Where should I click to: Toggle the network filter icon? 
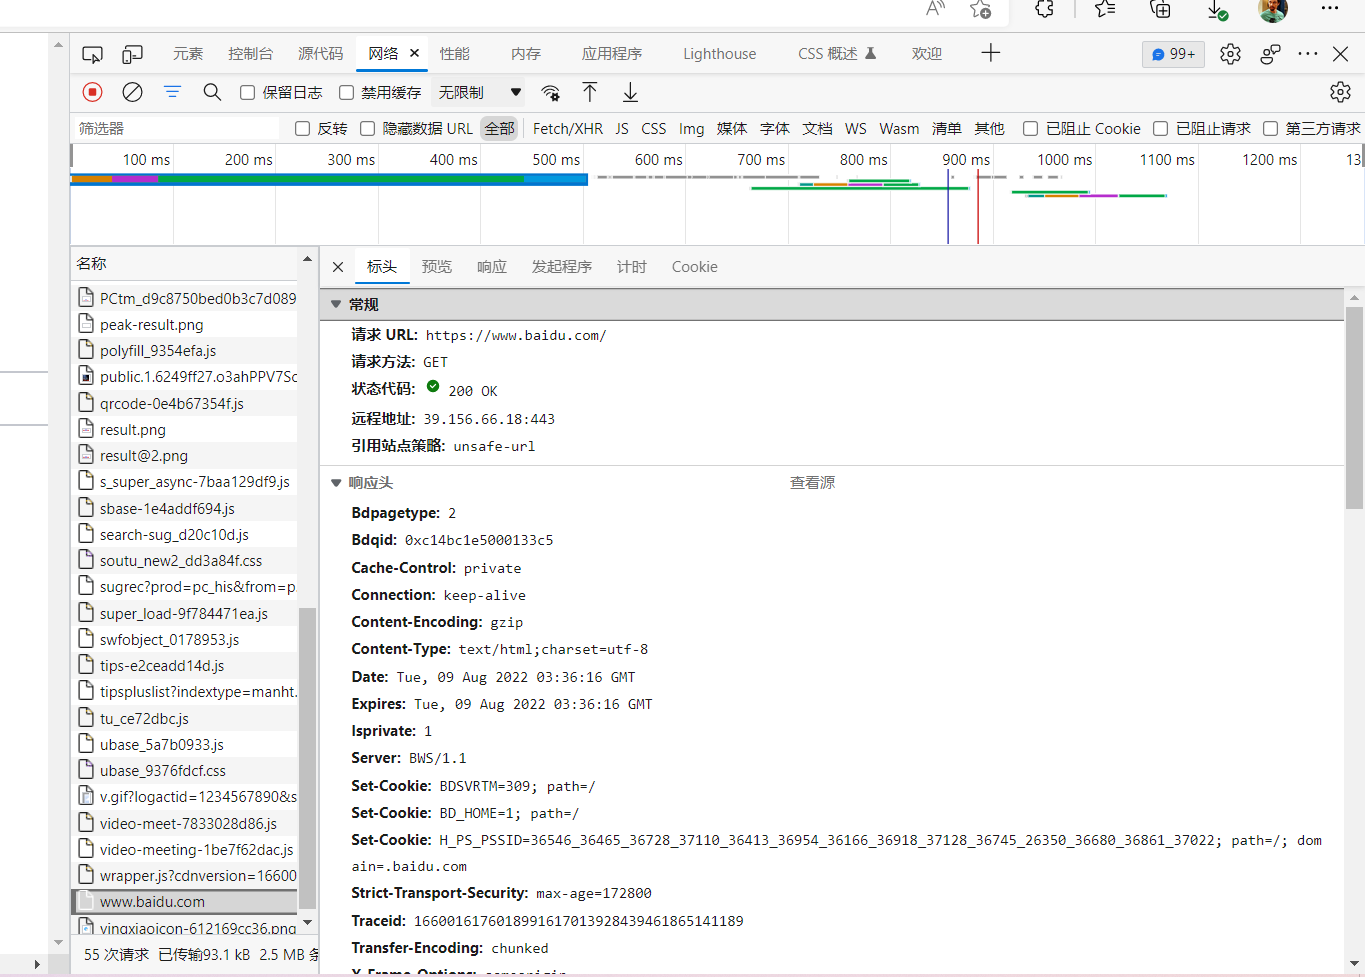172,92
